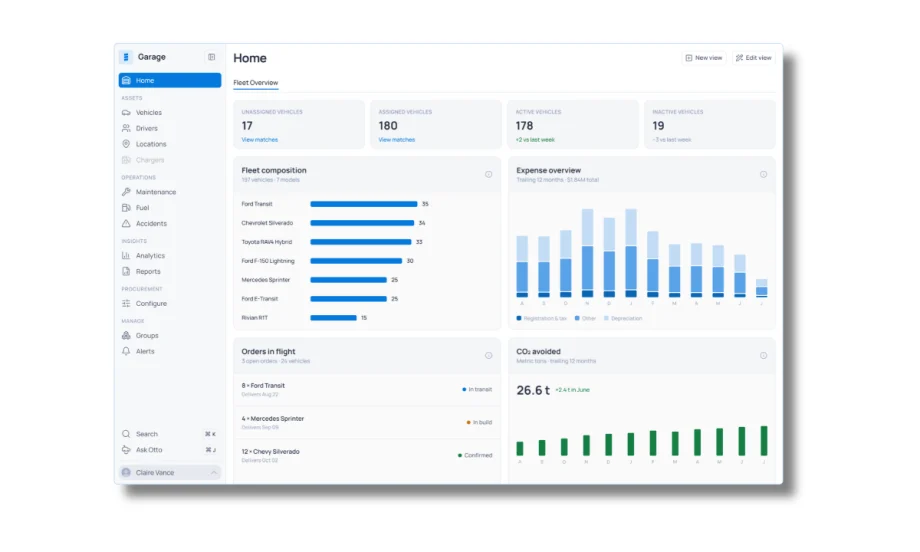The height and width of the screenshot is (552, 920).
Task: Click the Chevrolet Silverado composition label
Action: [267, 223]
